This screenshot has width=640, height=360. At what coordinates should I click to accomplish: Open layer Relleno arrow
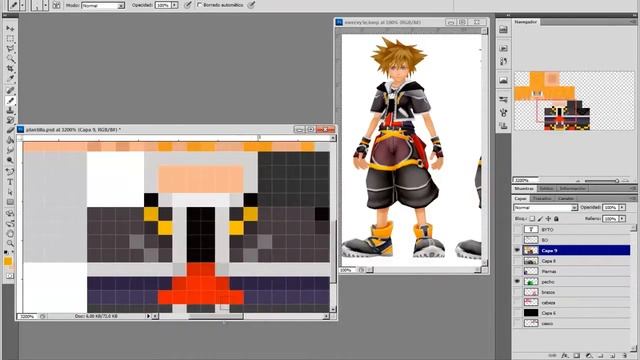point(622,219)
